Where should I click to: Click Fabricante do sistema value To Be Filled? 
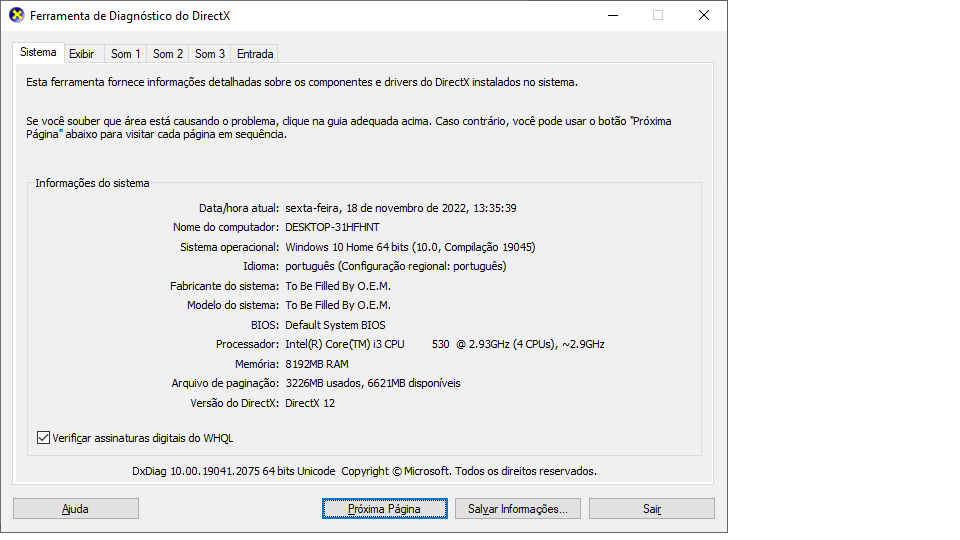pyautogui.click(x=338, y=286)
